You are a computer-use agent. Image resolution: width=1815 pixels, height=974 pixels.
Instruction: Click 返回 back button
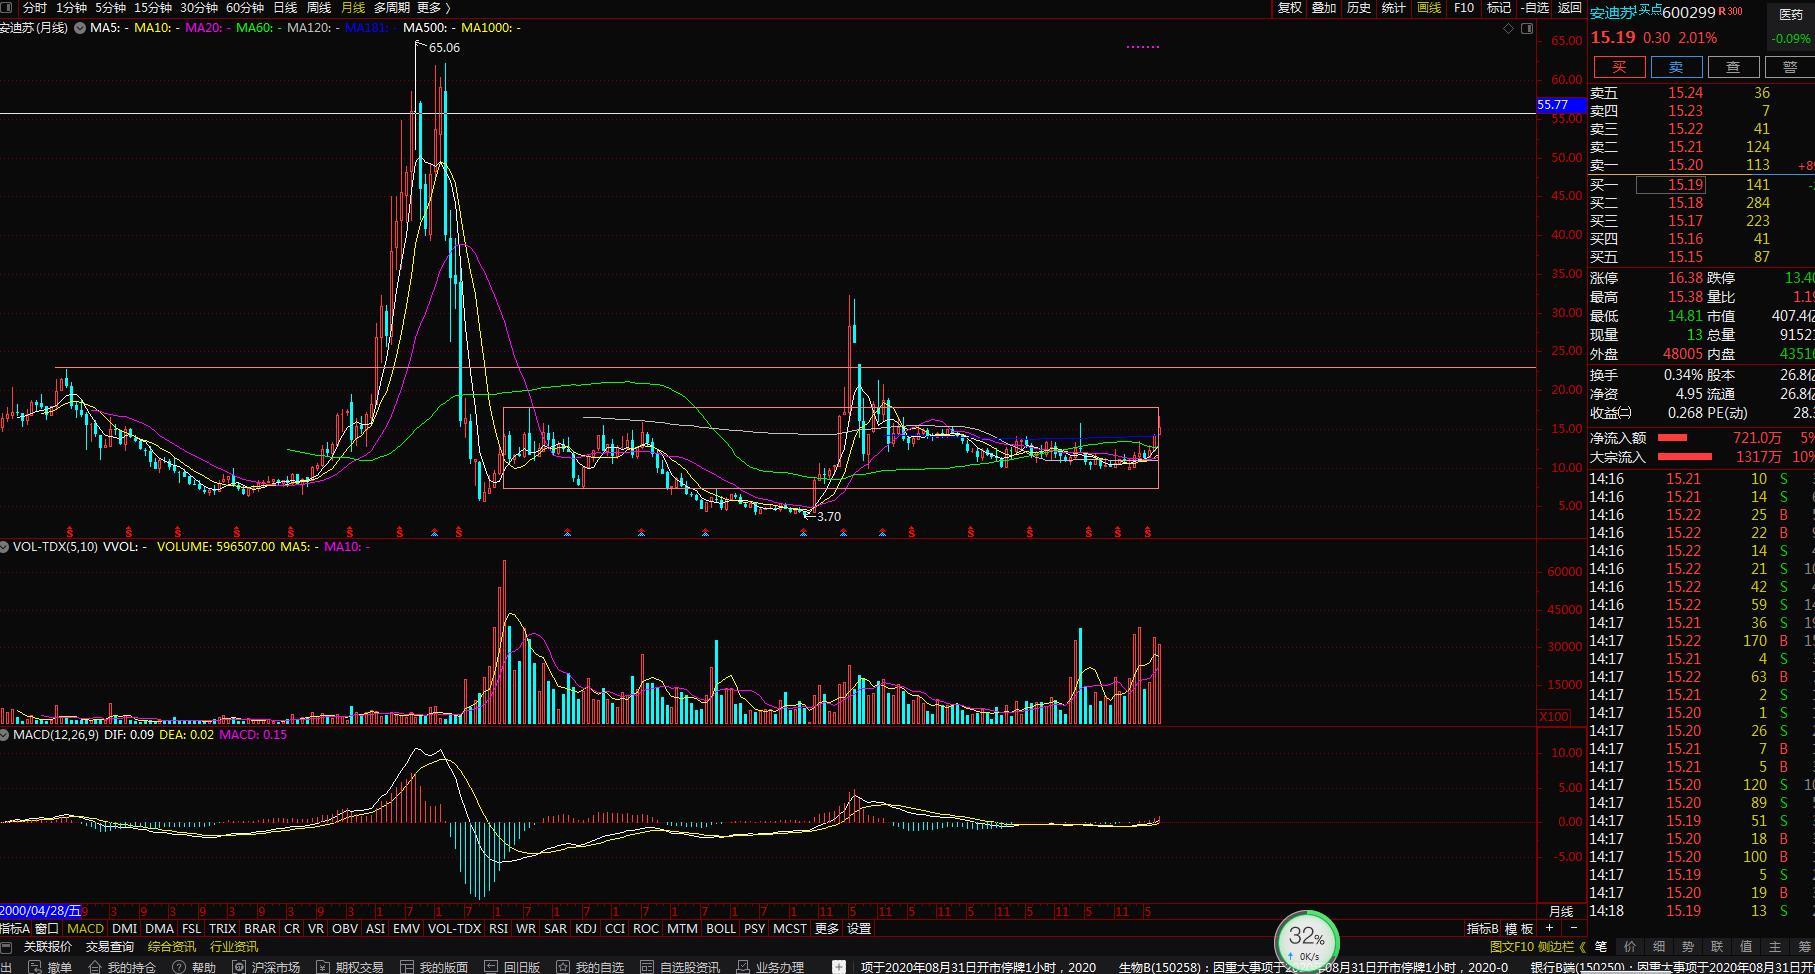point(1569,7)
